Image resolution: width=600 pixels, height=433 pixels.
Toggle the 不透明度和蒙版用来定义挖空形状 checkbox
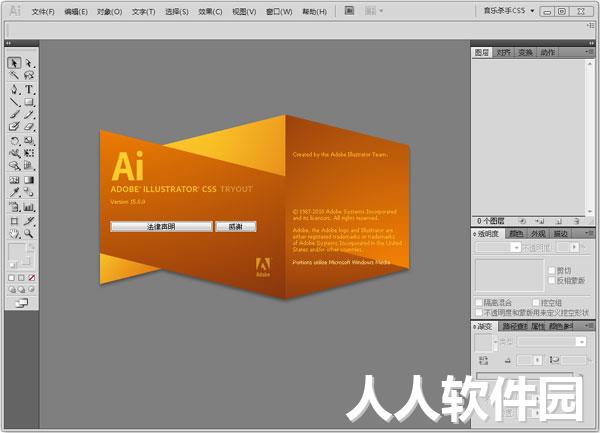(479, 313)
